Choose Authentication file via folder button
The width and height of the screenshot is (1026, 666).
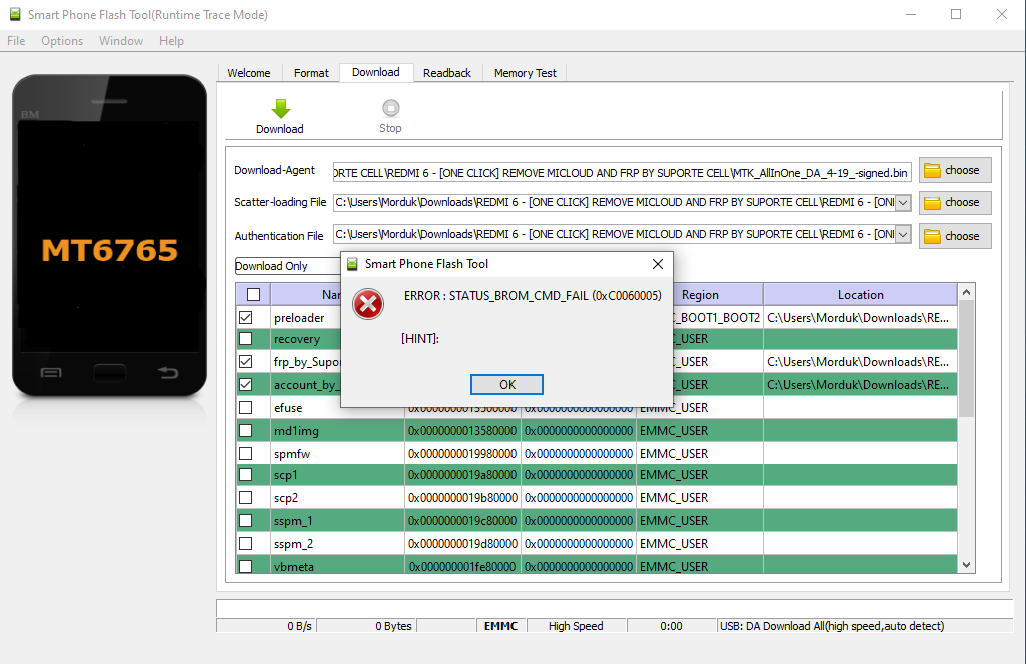[x=955, y=236]
